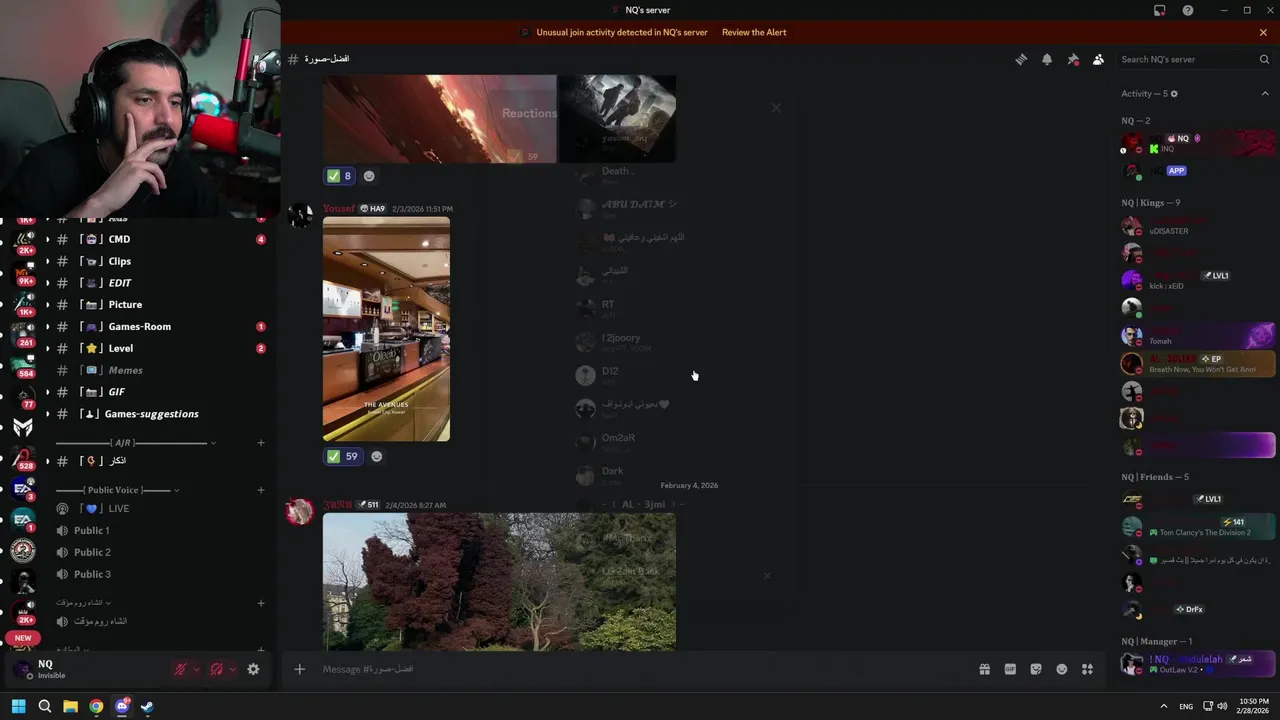The width and height of the screenshot is (1280, 720).
Task: Collapse the Activity section chevron
Action: (1265, 94)
